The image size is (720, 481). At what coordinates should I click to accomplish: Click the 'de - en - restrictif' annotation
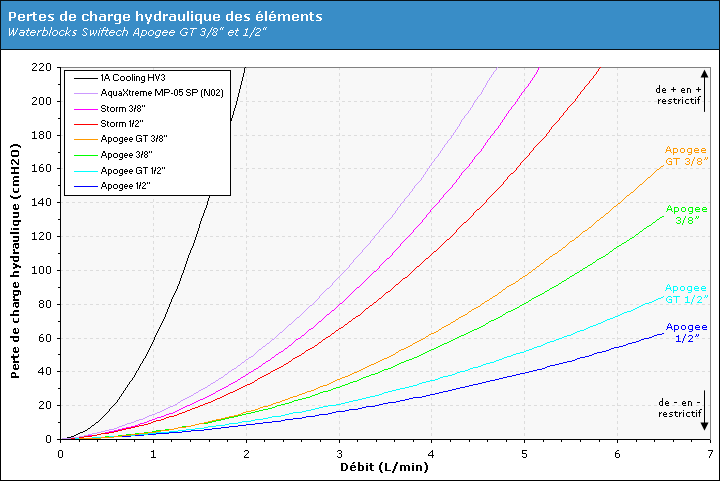pyautogui.click(x=680, y=408)
